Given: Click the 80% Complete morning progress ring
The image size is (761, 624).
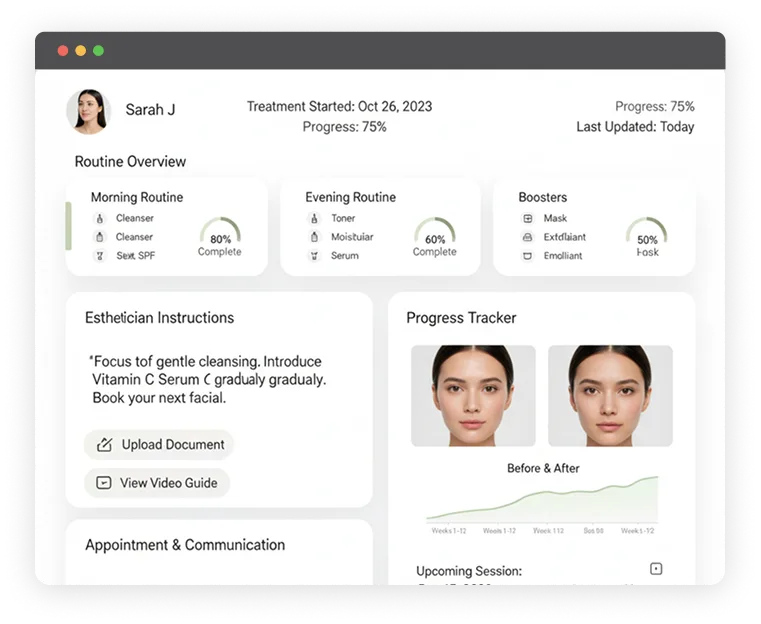Looking at the screenshot, I should coord(220,237).
